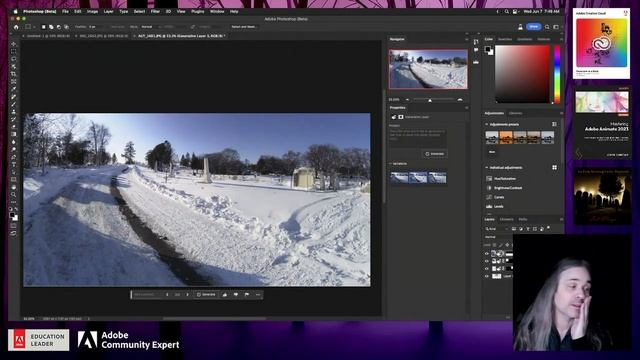Click the flag report icon in task bar
The height and width of the screenshot is (360, 640).
[247, 294]
